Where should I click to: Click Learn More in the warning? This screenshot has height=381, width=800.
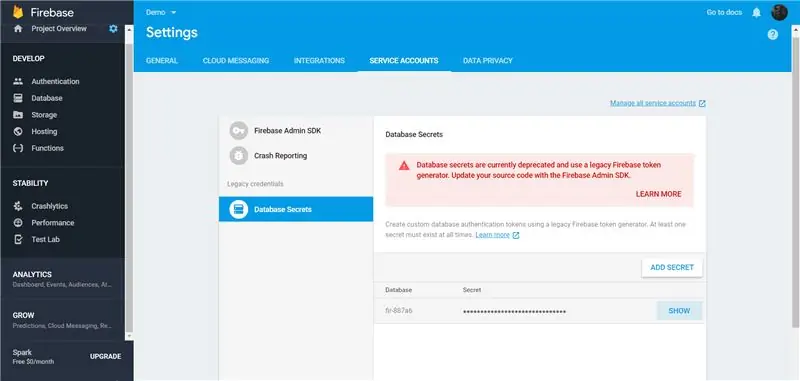(x=658, y=194)
